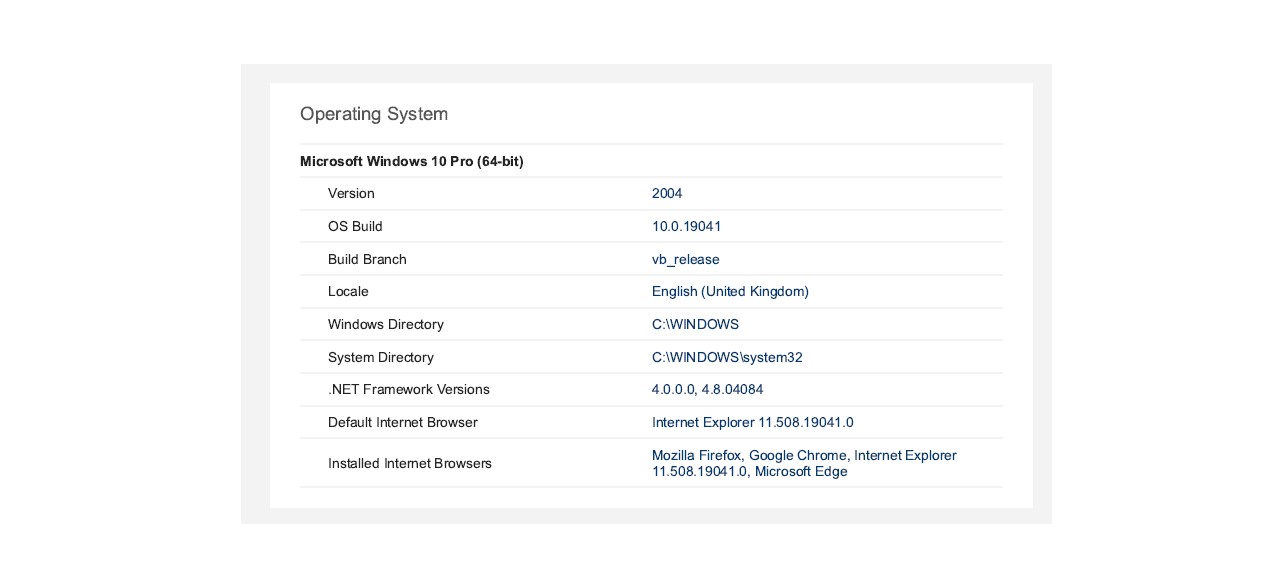Select the 4.0.0.0, 4.8.04084 value
Viewport: 1284px width, 588px height.
[708, 389]
